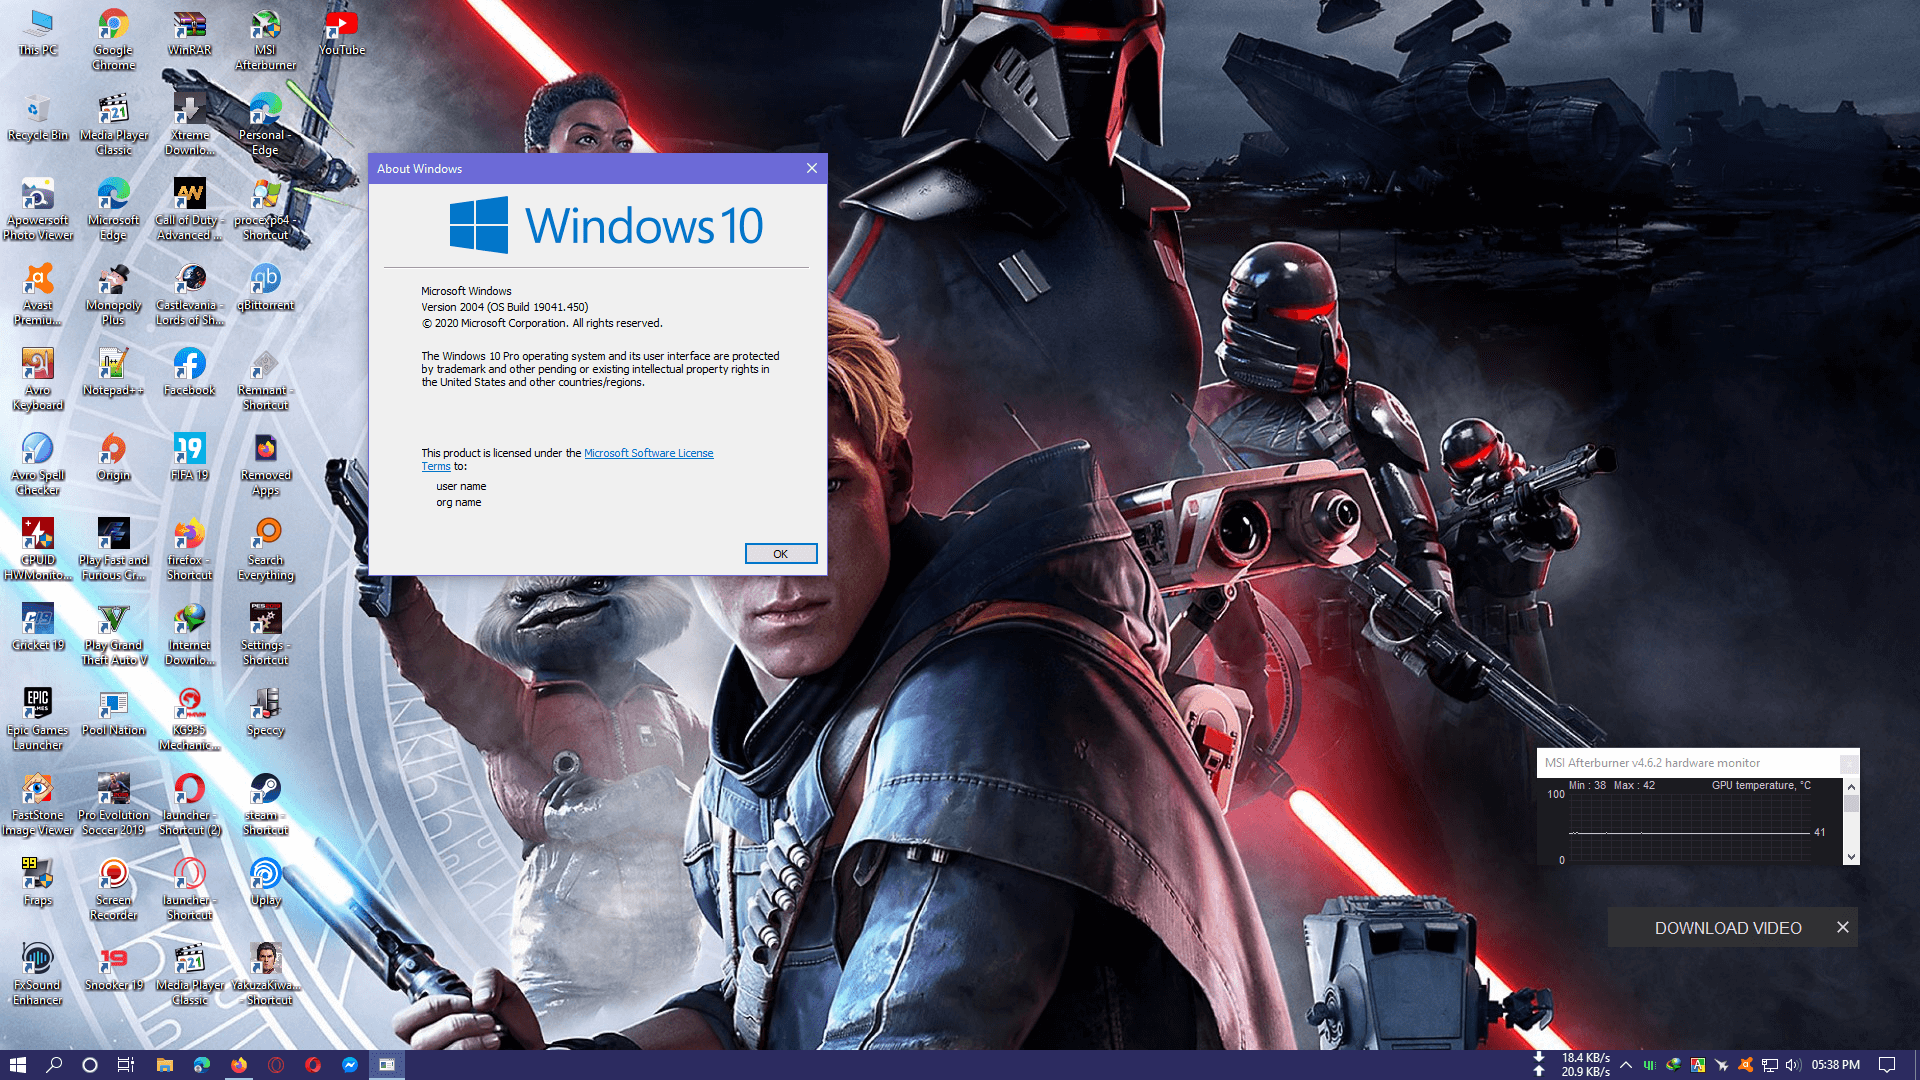This screenshot has height=1080, width=1920.
Task: Click the DOWNLOAD VIDEO button
Action: point(1727,928)
